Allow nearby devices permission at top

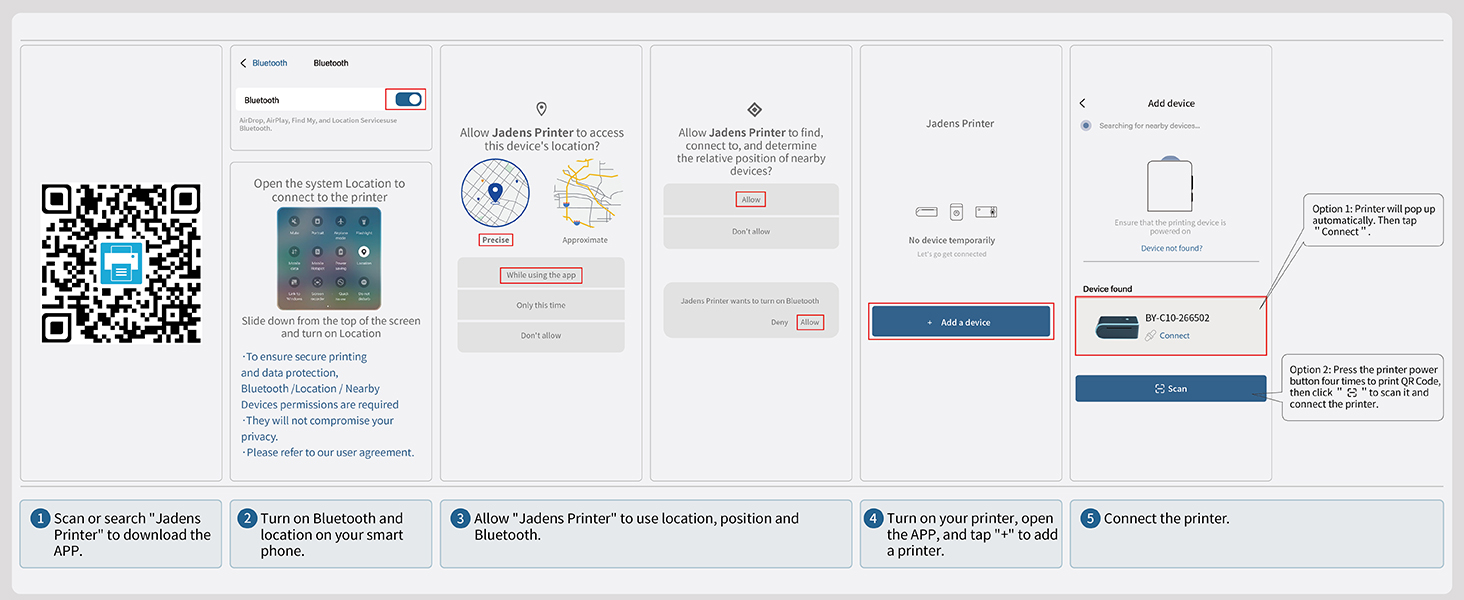coord(751,199)
